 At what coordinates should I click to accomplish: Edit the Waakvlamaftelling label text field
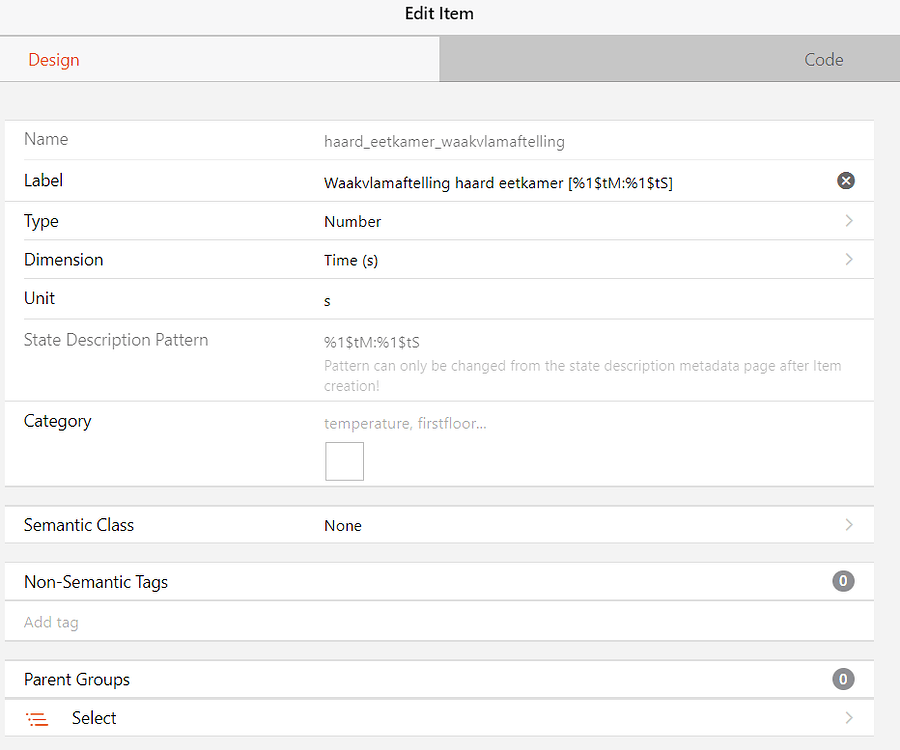click(x=498, y=182)
